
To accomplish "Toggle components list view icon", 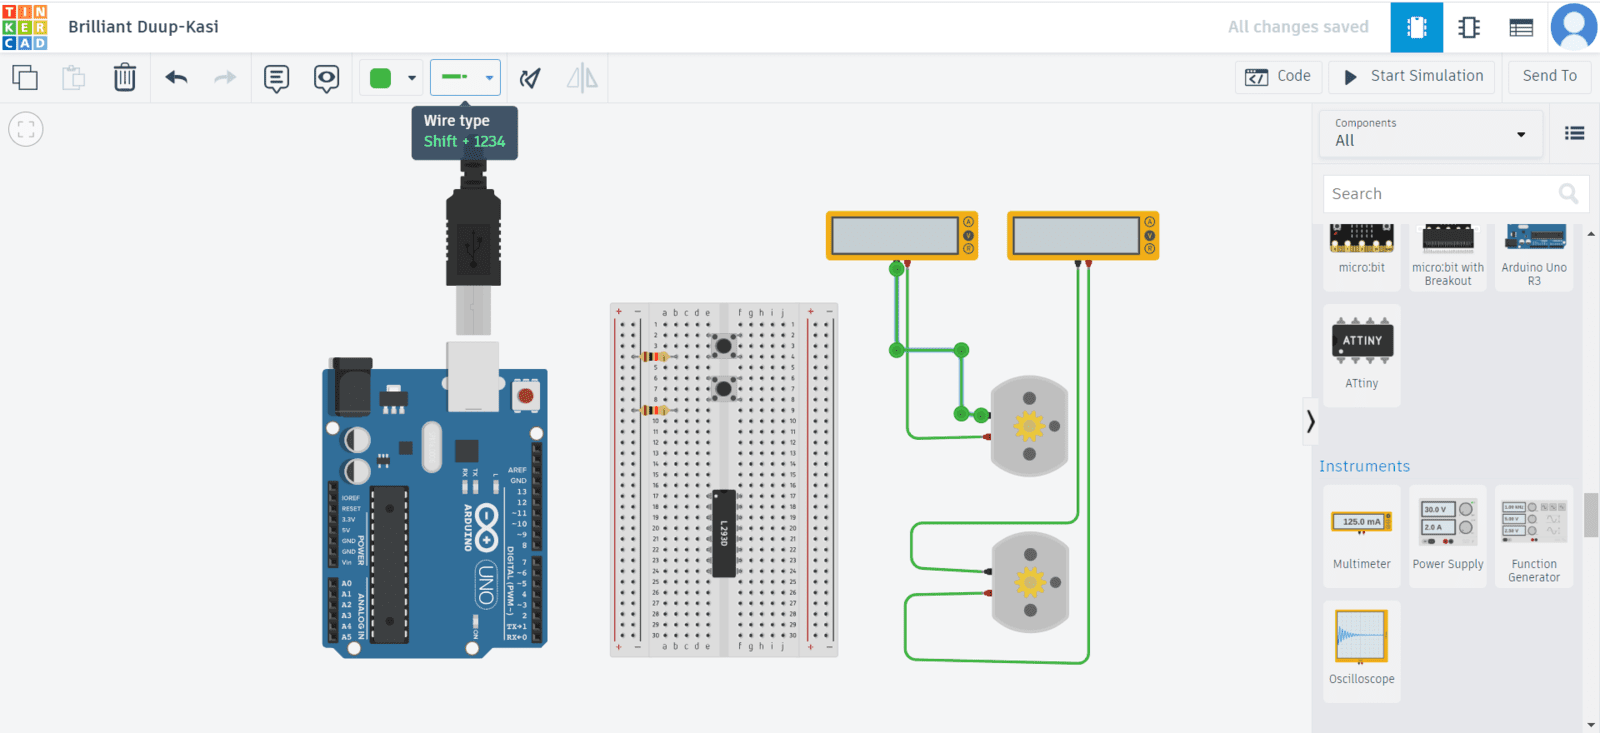I will pyautogui.click(x=1575, y=133).
